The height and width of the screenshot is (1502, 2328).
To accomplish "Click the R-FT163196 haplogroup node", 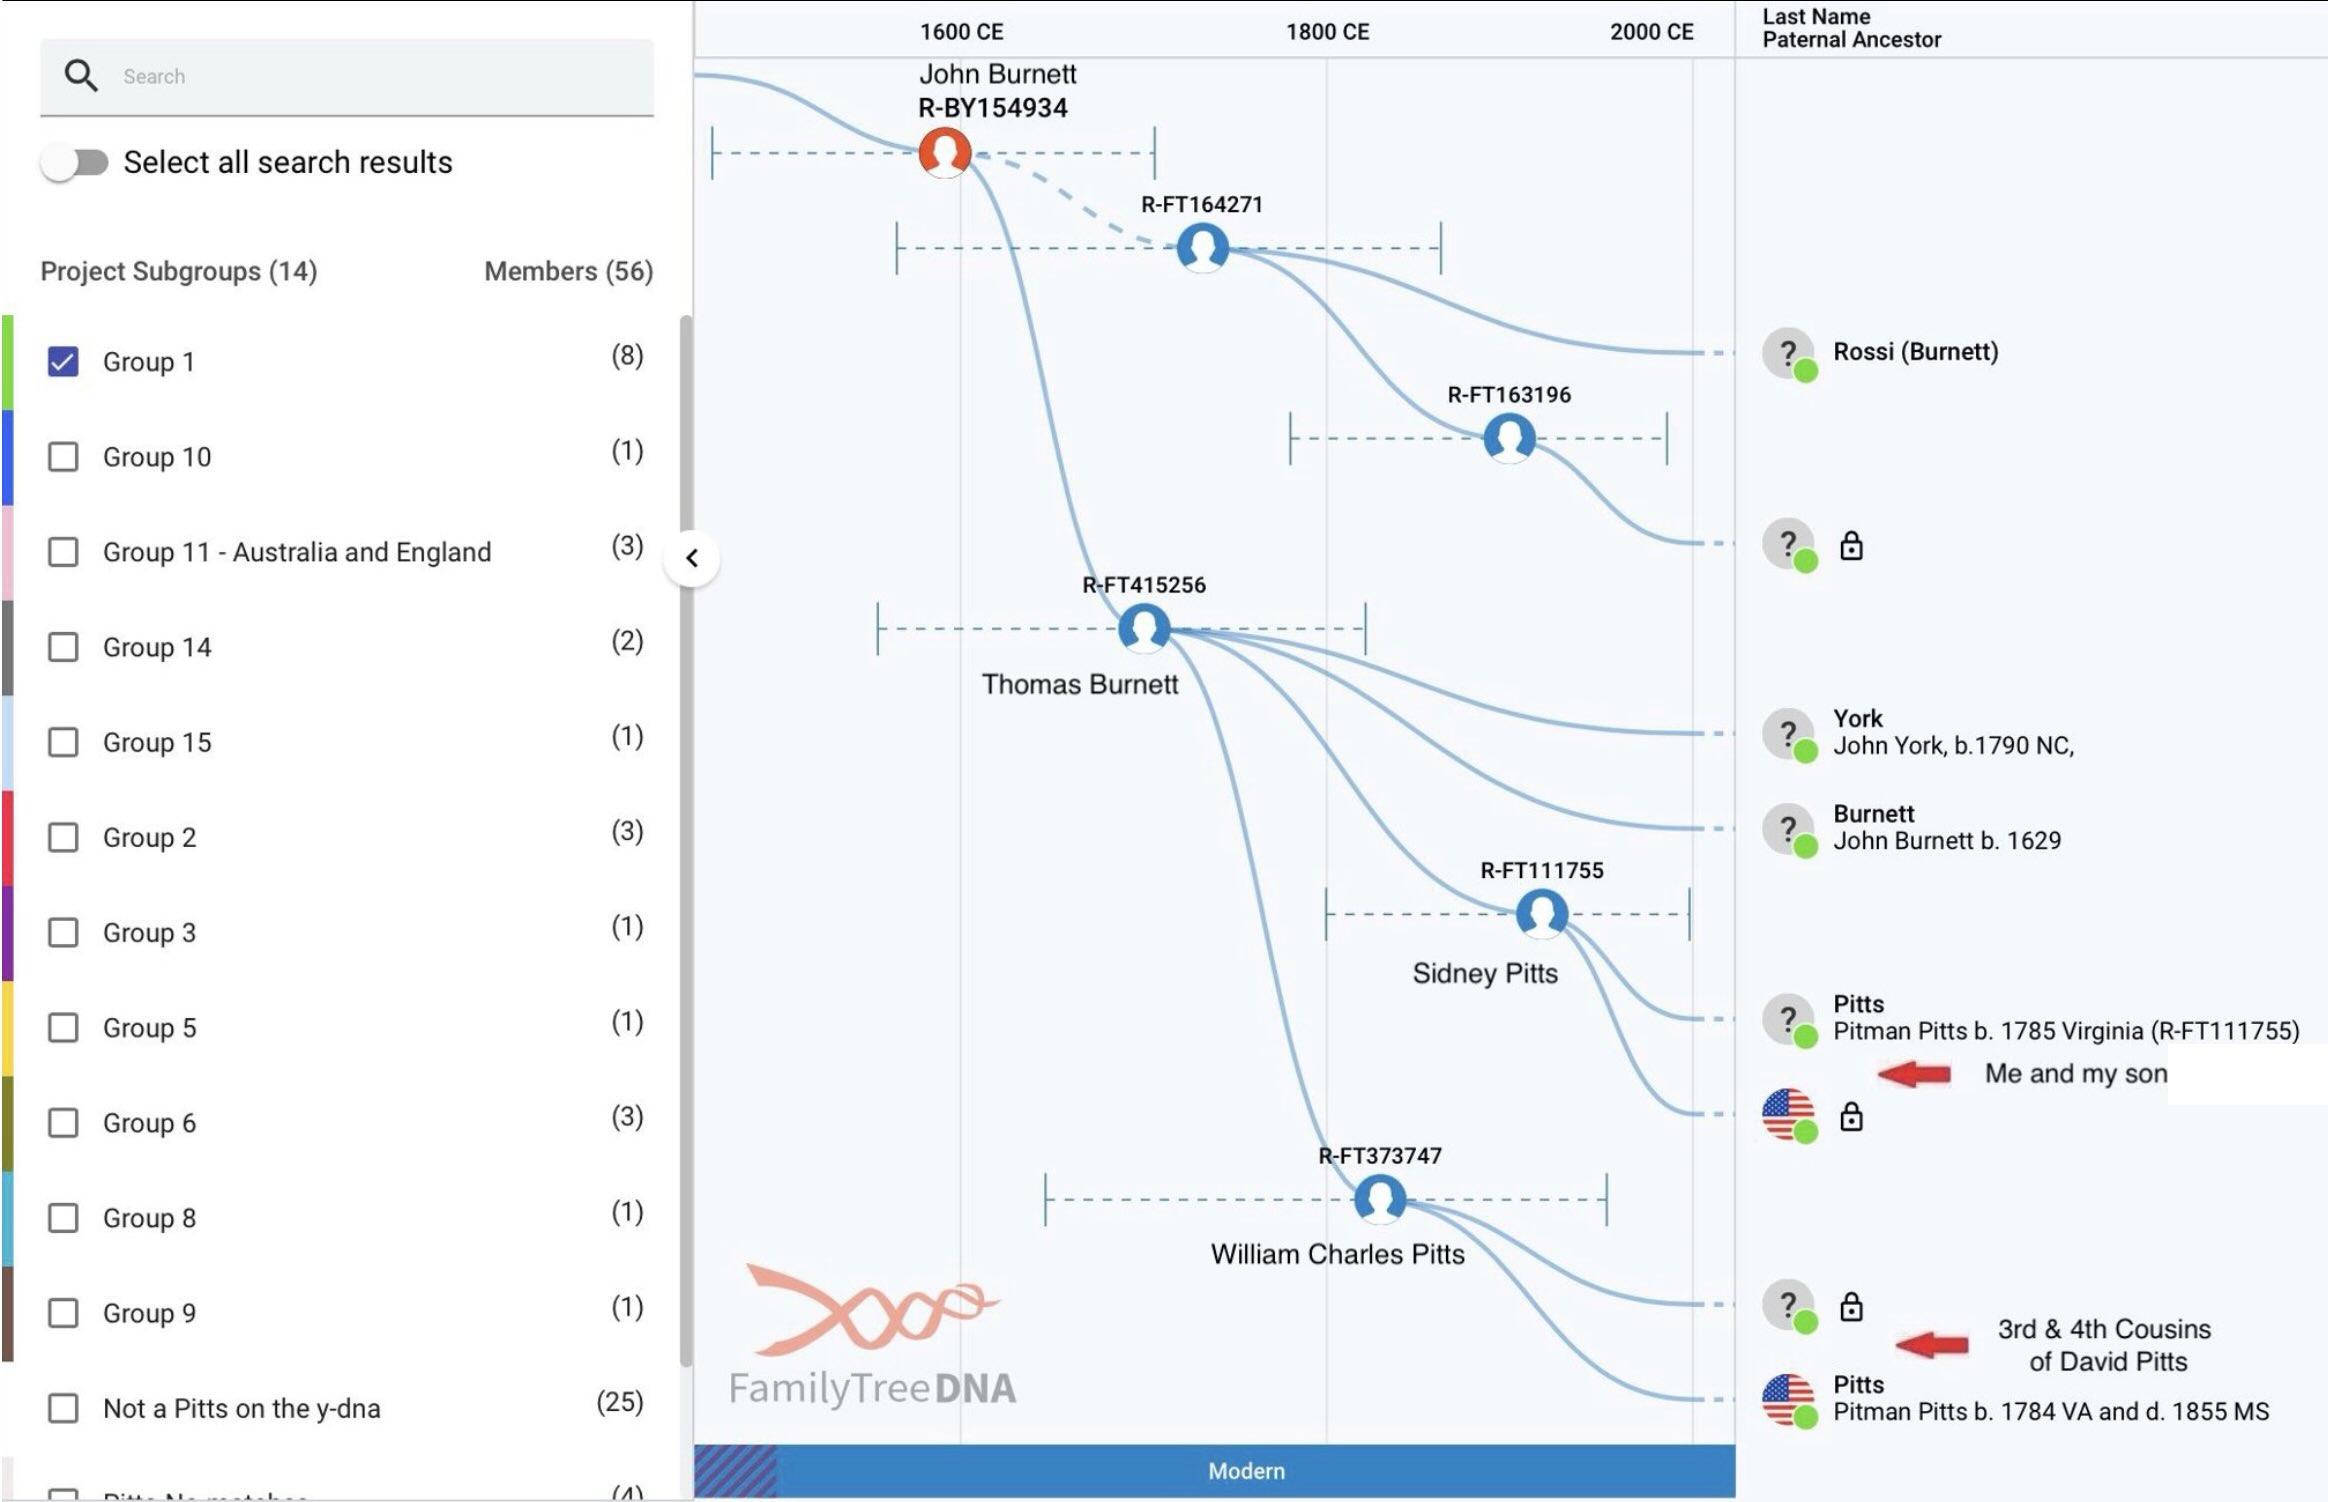I will tap(1509, 438).
